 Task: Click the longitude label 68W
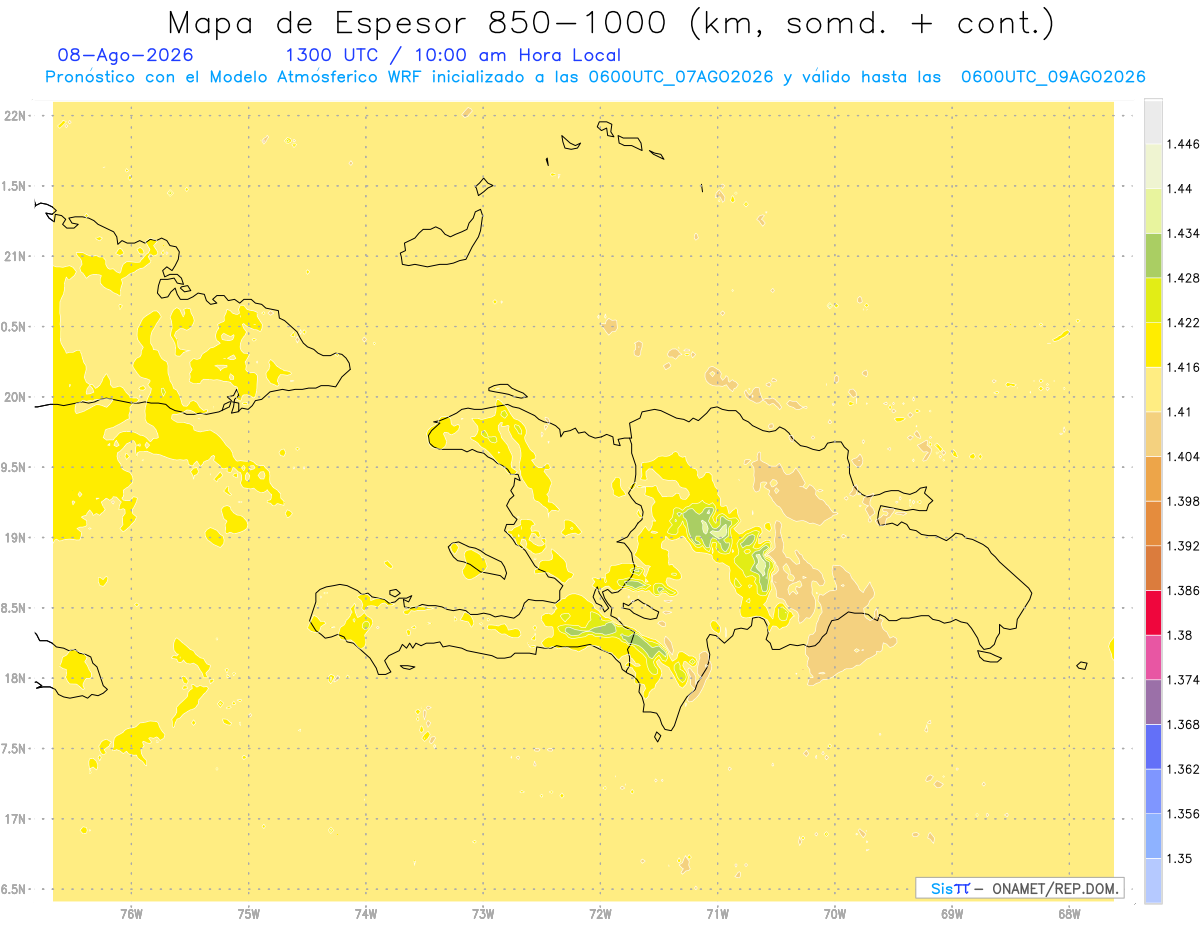tap(1069, 914)
